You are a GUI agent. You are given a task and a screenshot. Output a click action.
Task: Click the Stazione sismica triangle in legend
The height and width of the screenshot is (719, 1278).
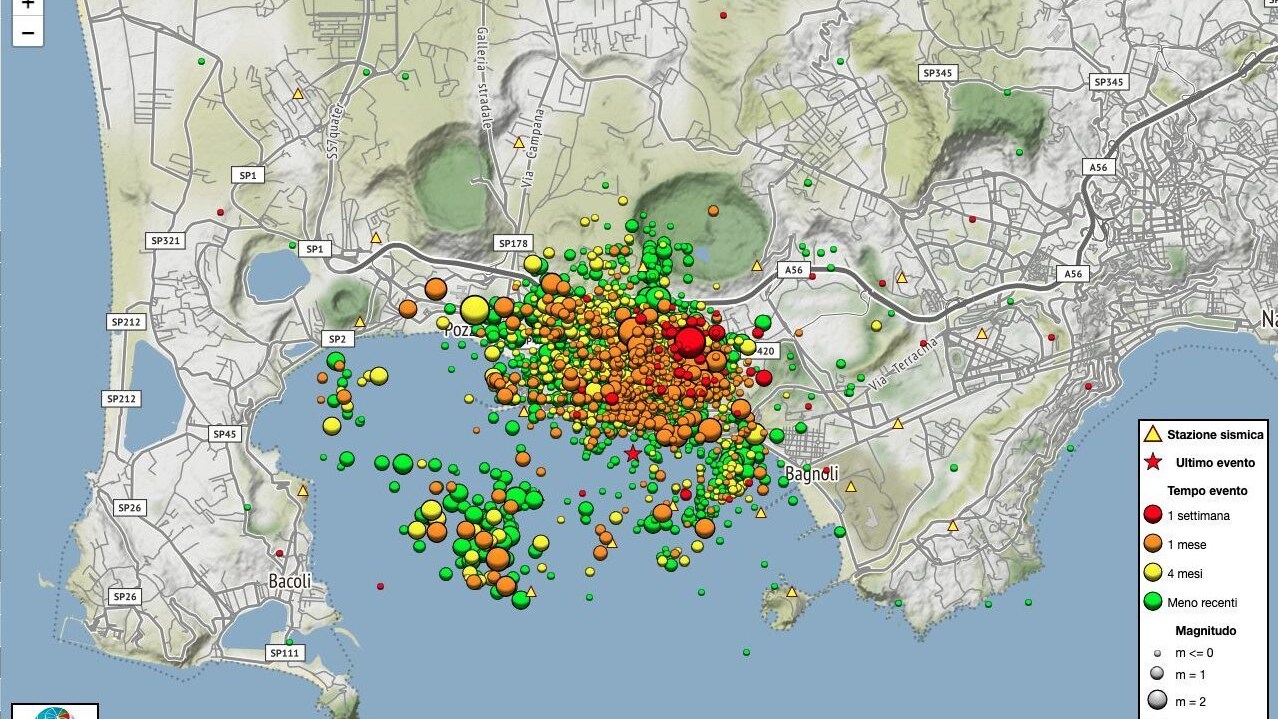coord(1152,434)
